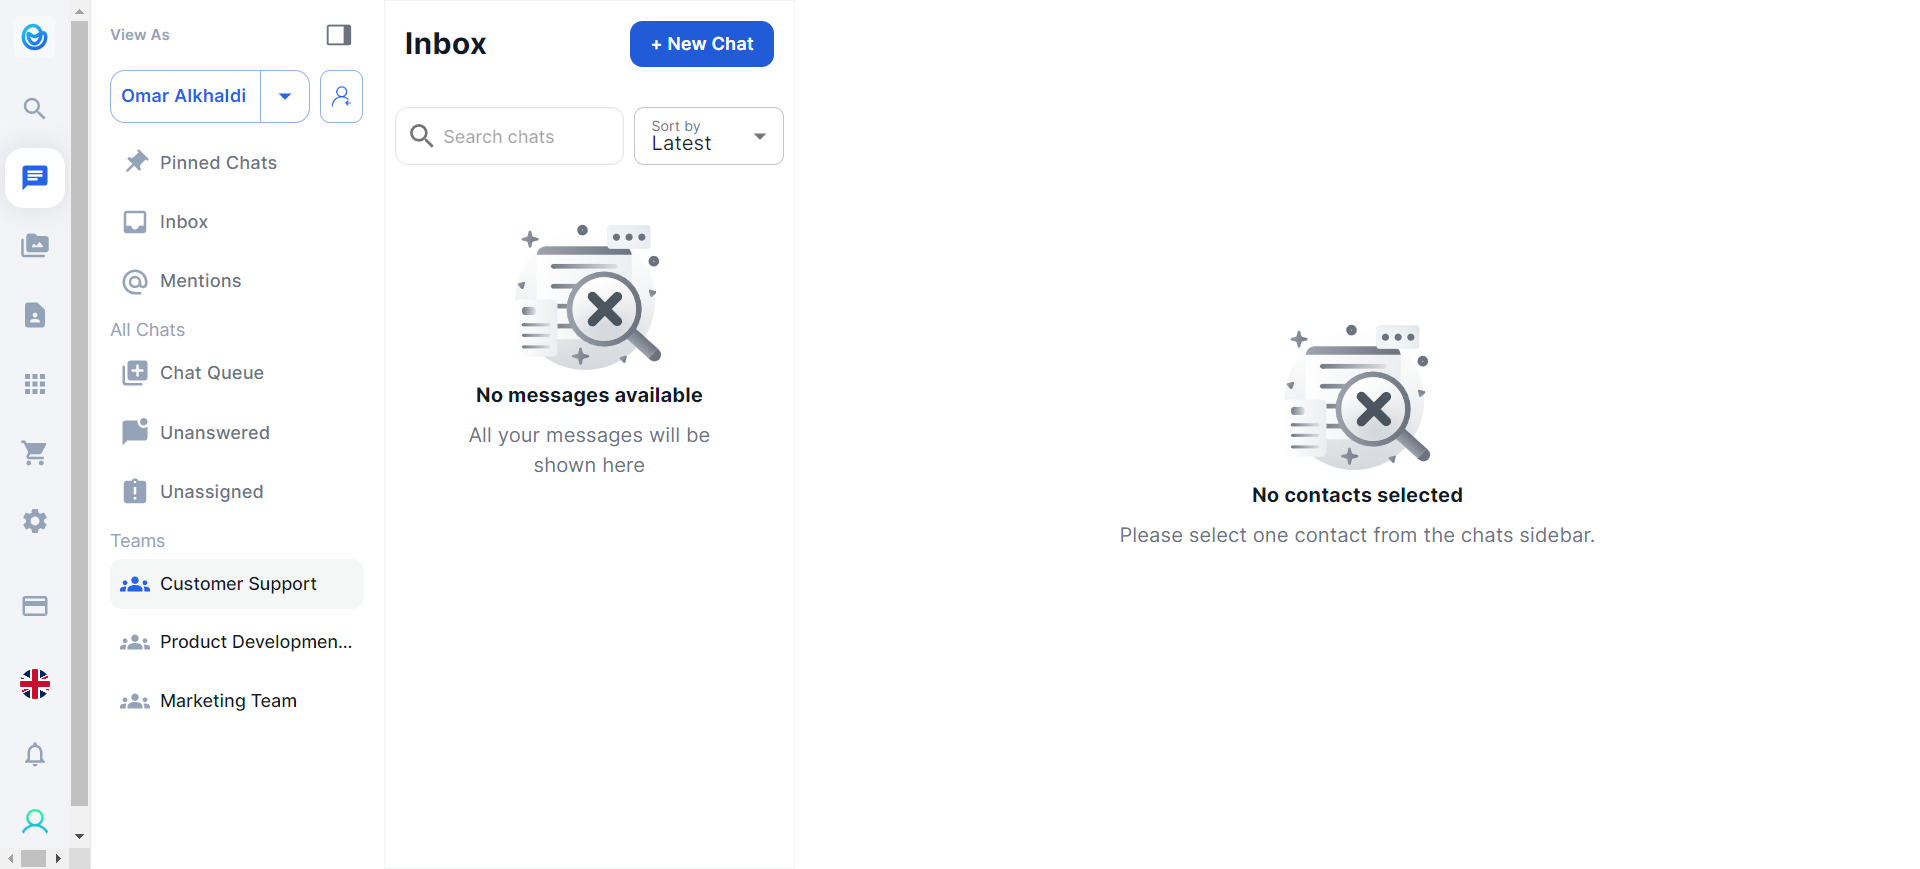Screen dimensions: 1920x869
Task: Click the notifications bell icon
Action: click(x=35, y=754)
